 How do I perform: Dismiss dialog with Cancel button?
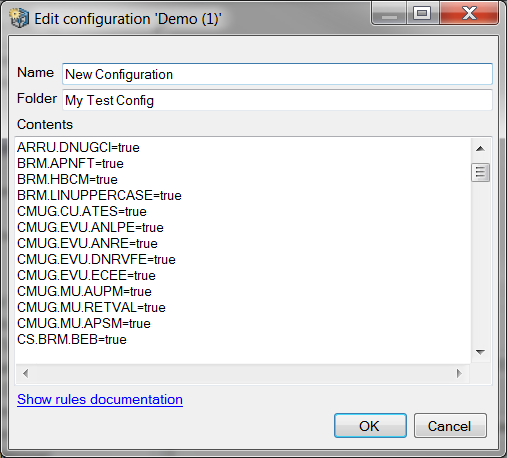coord(450,426)
